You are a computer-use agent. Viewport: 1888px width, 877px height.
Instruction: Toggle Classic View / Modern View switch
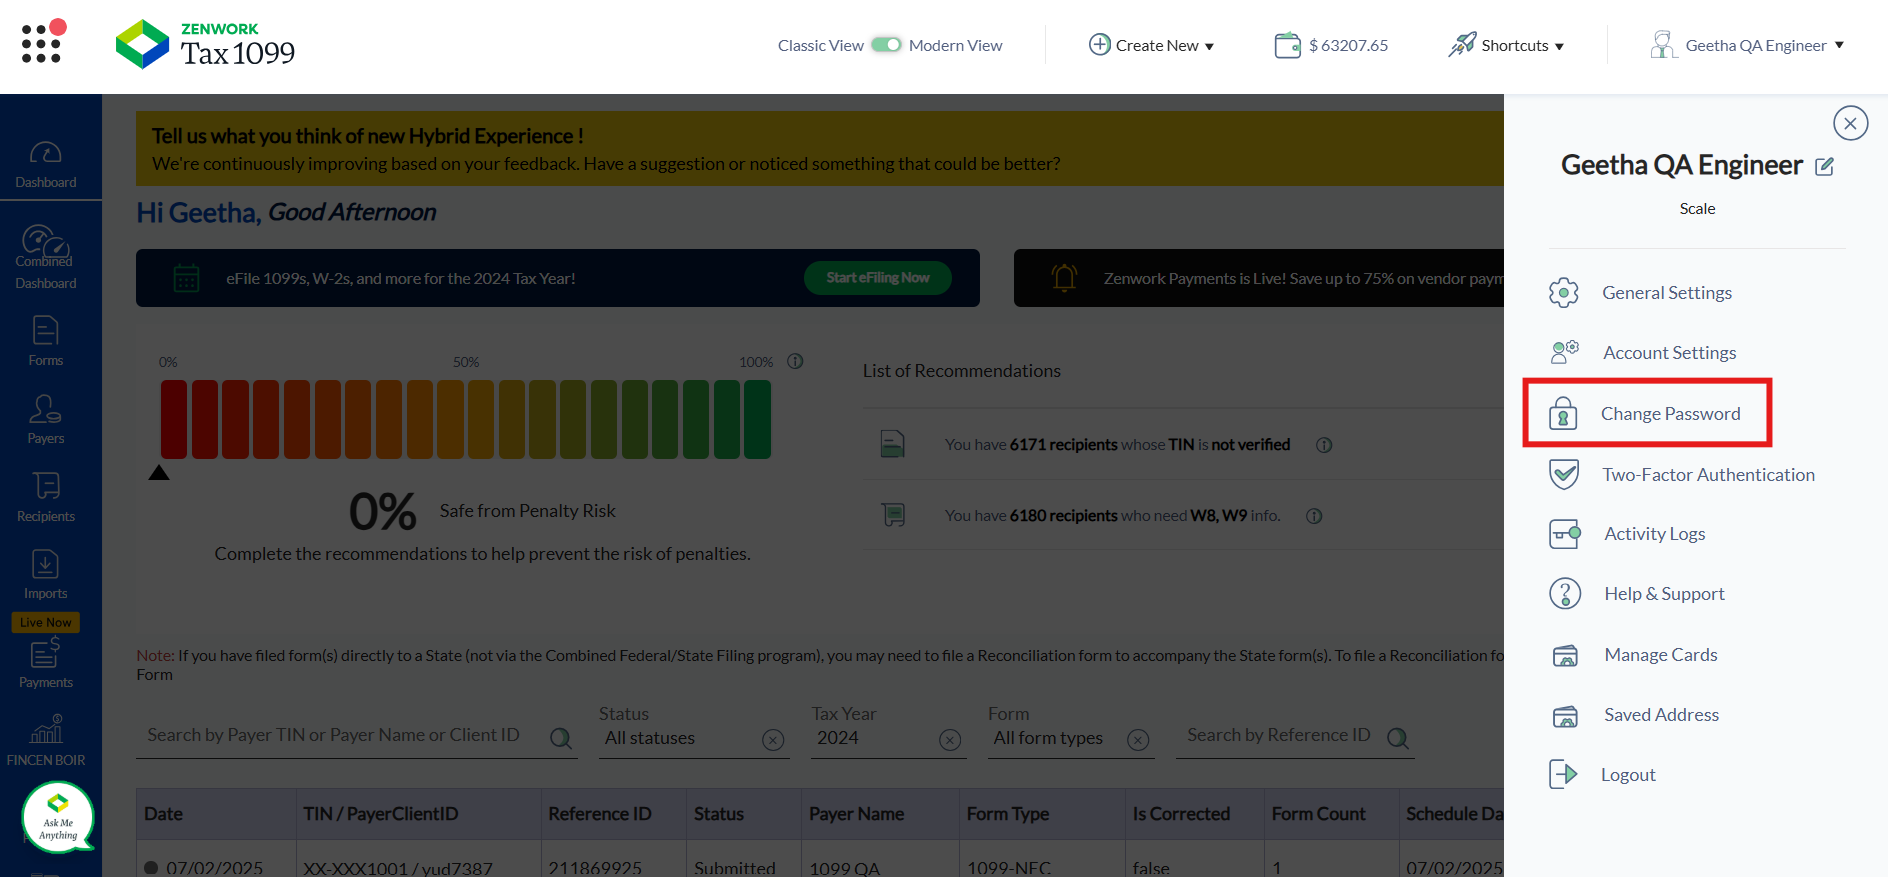[x=886, y=45]
